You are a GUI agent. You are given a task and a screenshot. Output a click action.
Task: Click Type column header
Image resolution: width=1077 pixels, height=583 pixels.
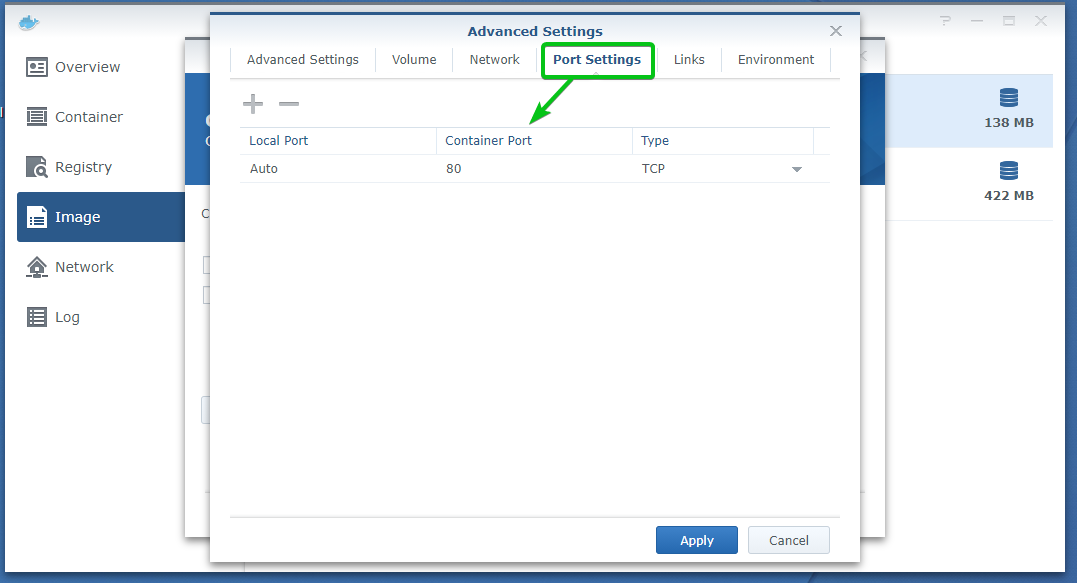tap(723, 141)
